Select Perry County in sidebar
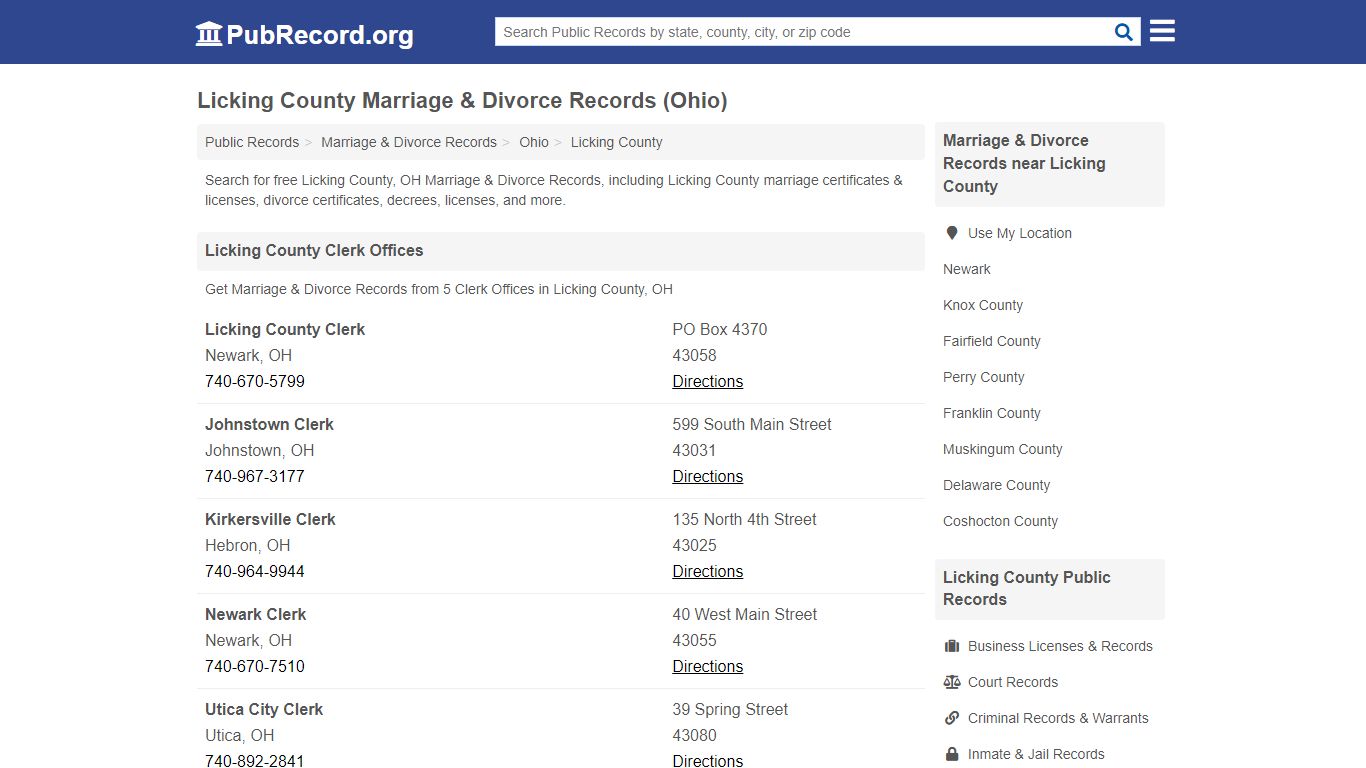The height and width of the screenshot is (768, 1366). pos(984,377)
